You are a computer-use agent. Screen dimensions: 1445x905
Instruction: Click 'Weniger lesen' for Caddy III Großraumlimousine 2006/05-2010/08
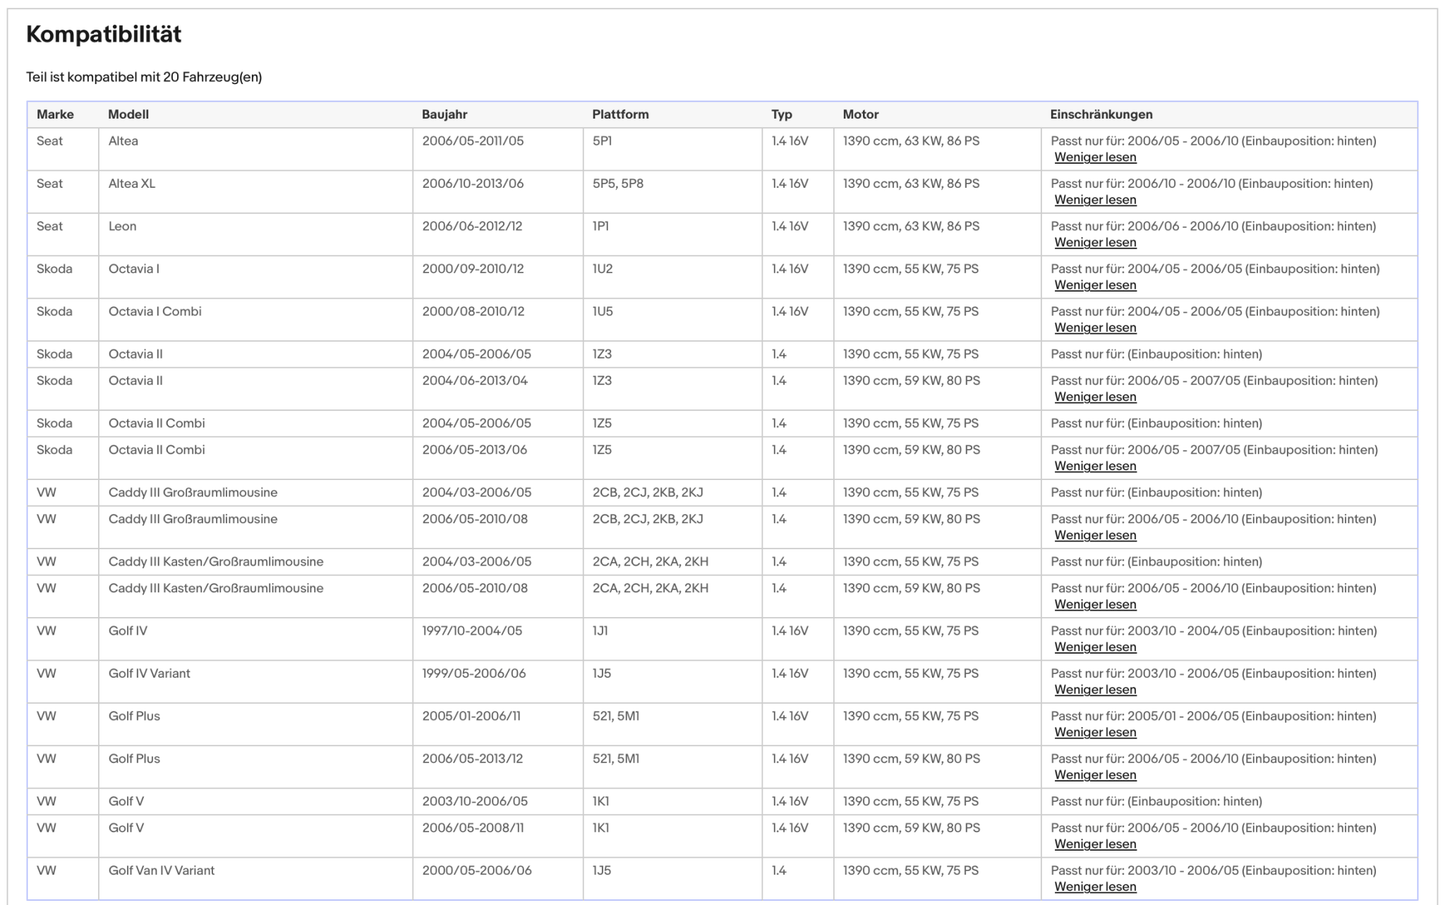1095,535
